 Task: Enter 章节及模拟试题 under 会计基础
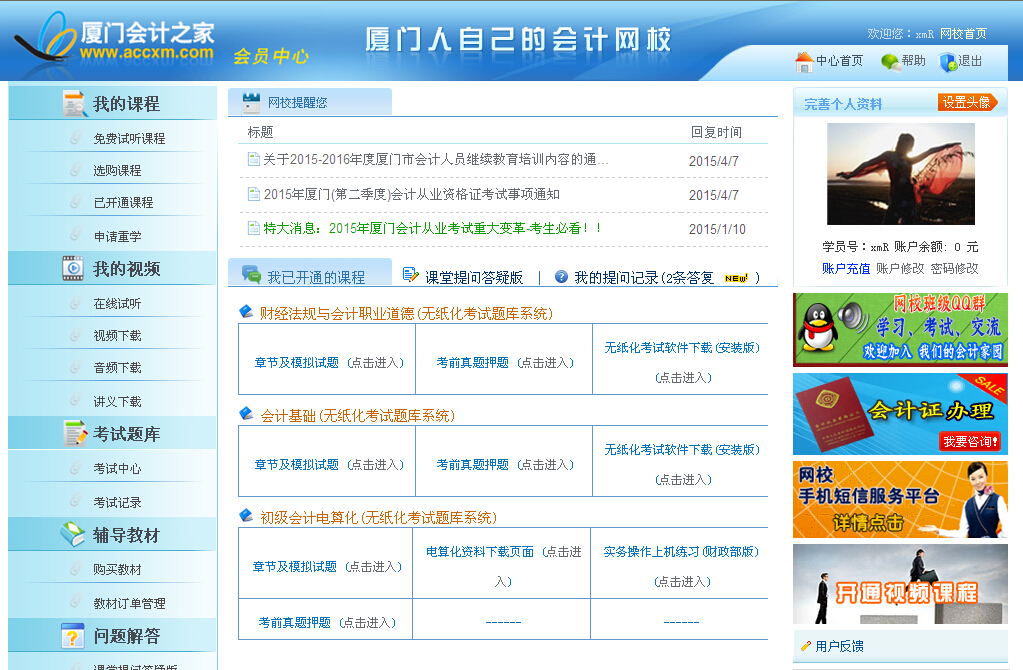(296, 465)
